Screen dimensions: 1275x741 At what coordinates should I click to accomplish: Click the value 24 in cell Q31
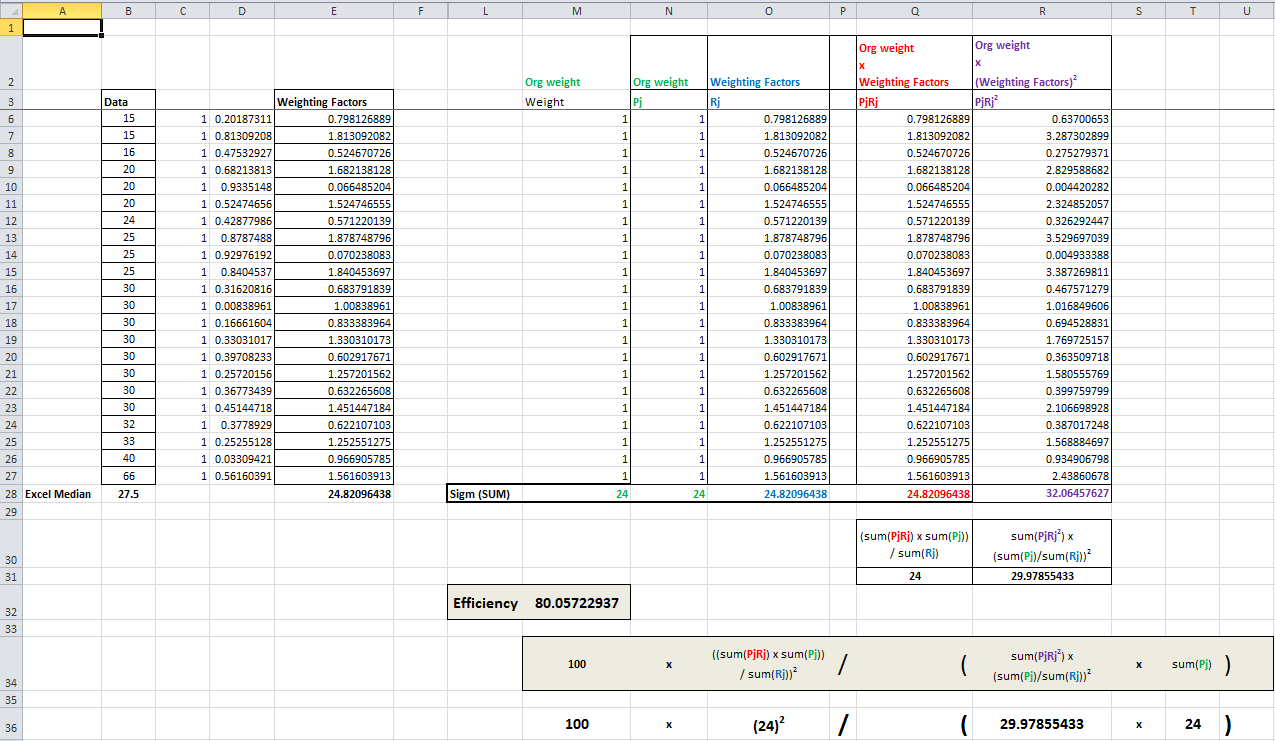click(x=914, y=576)
